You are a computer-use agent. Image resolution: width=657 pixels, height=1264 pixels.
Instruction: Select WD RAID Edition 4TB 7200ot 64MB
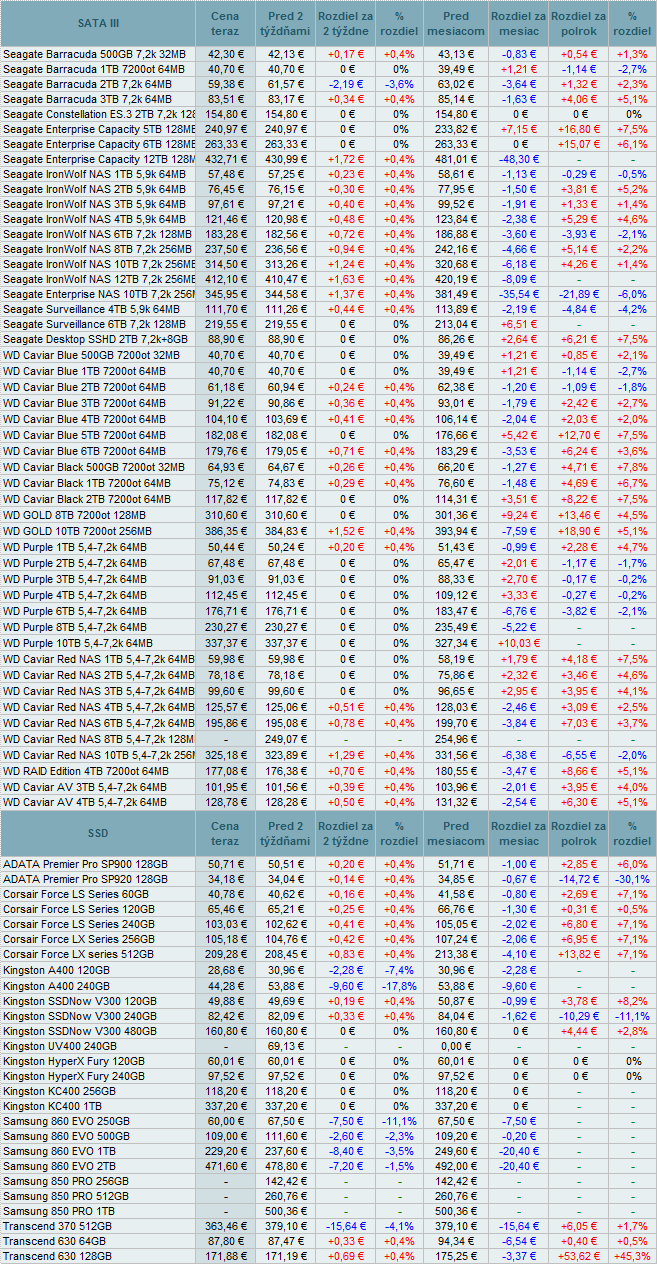click(x=88, y=771)
